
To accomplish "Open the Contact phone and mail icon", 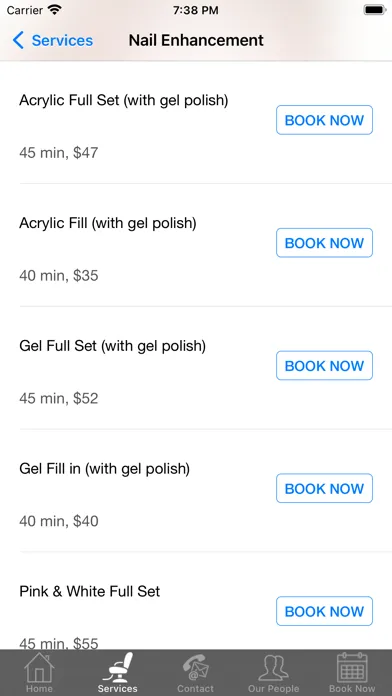I will [195, 668].
